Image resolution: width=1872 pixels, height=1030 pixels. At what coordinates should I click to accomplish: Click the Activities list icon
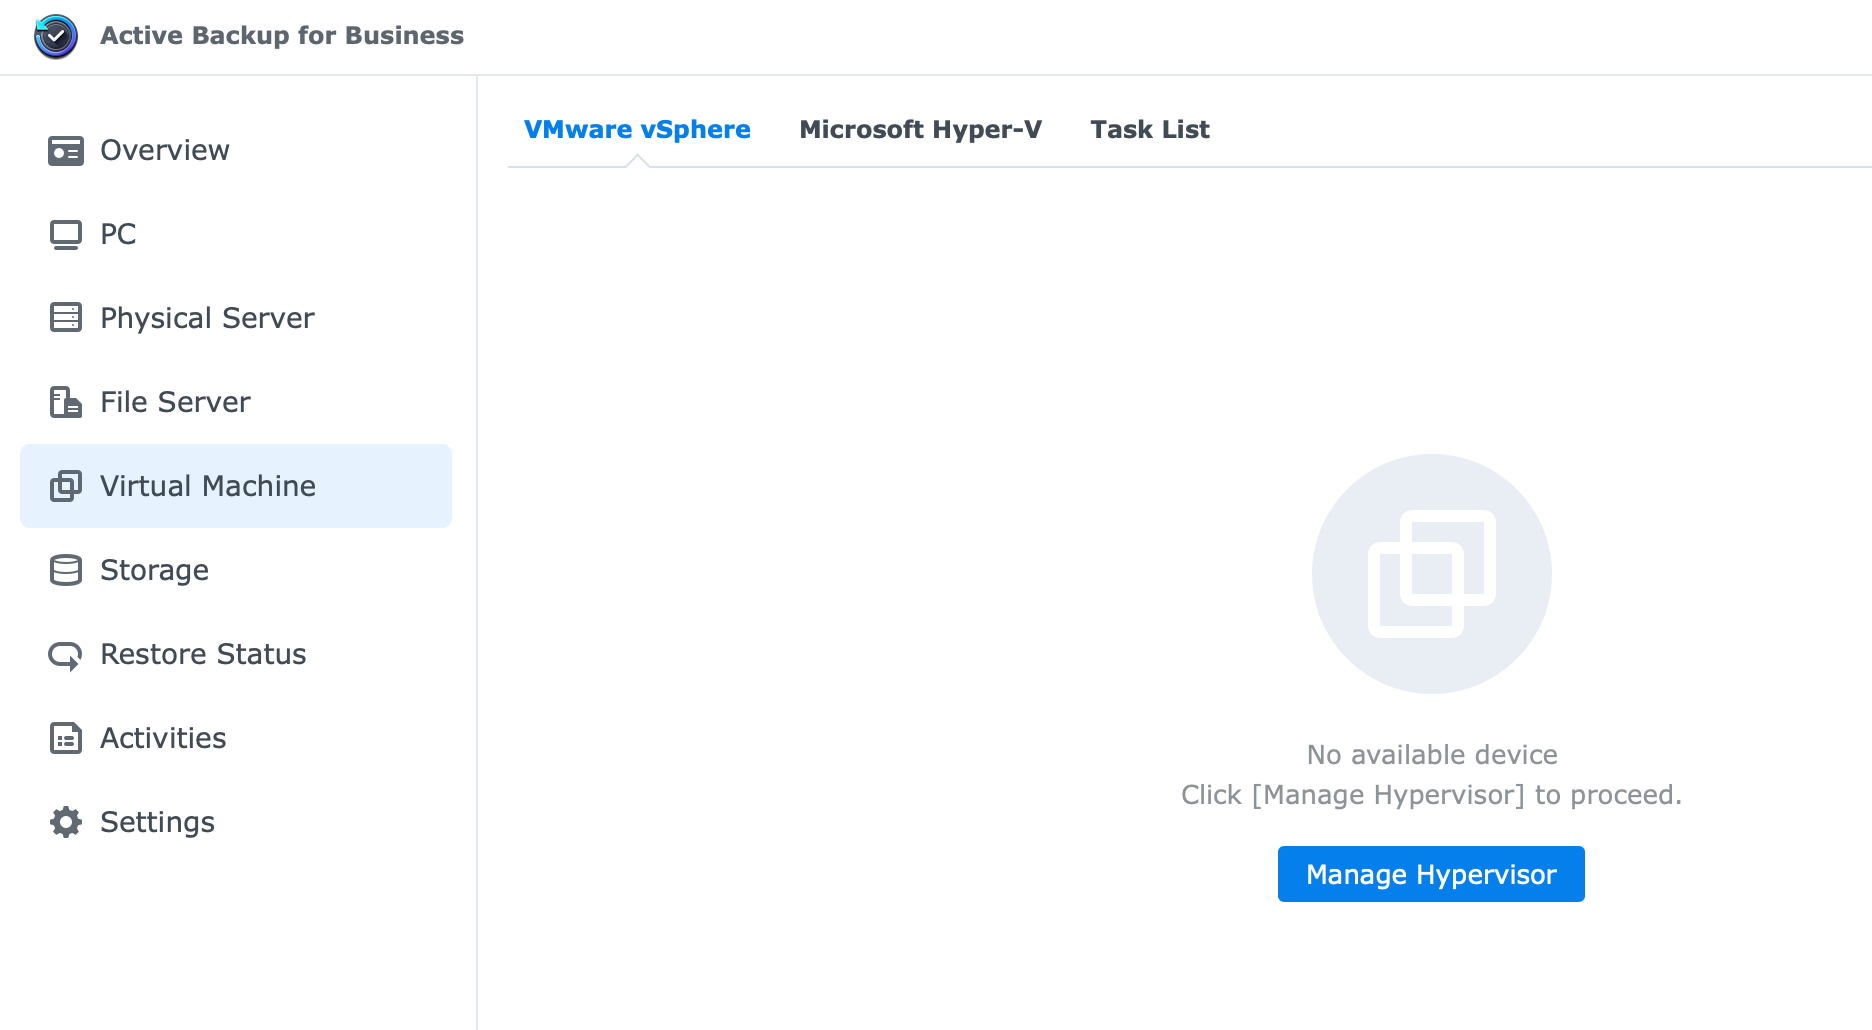tap(66, 738)
